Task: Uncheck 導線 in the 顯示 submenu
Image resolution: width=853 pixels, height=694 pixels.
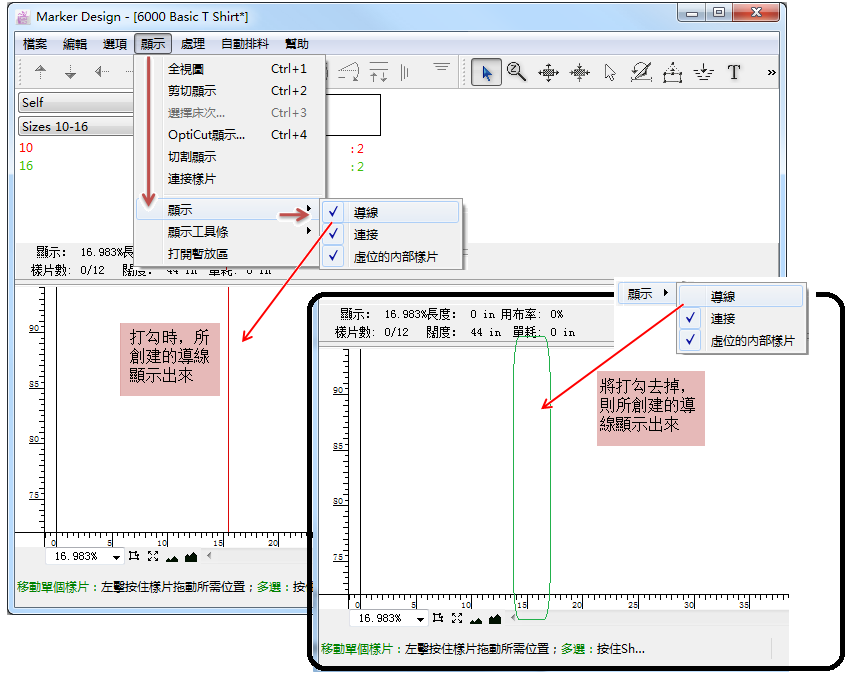Action: 334,212
